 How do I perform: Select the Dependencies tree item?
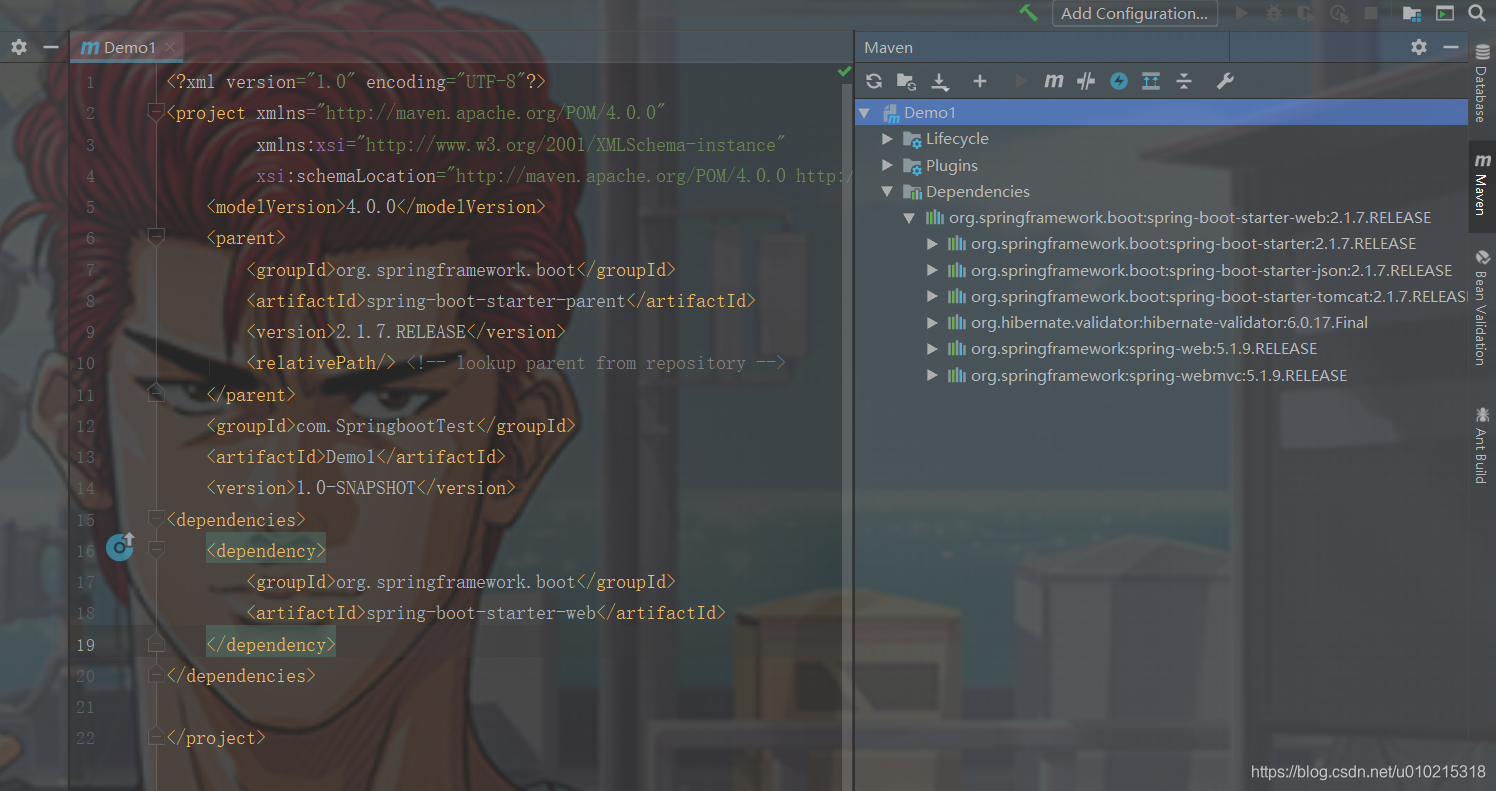click(x=978, y=191)
